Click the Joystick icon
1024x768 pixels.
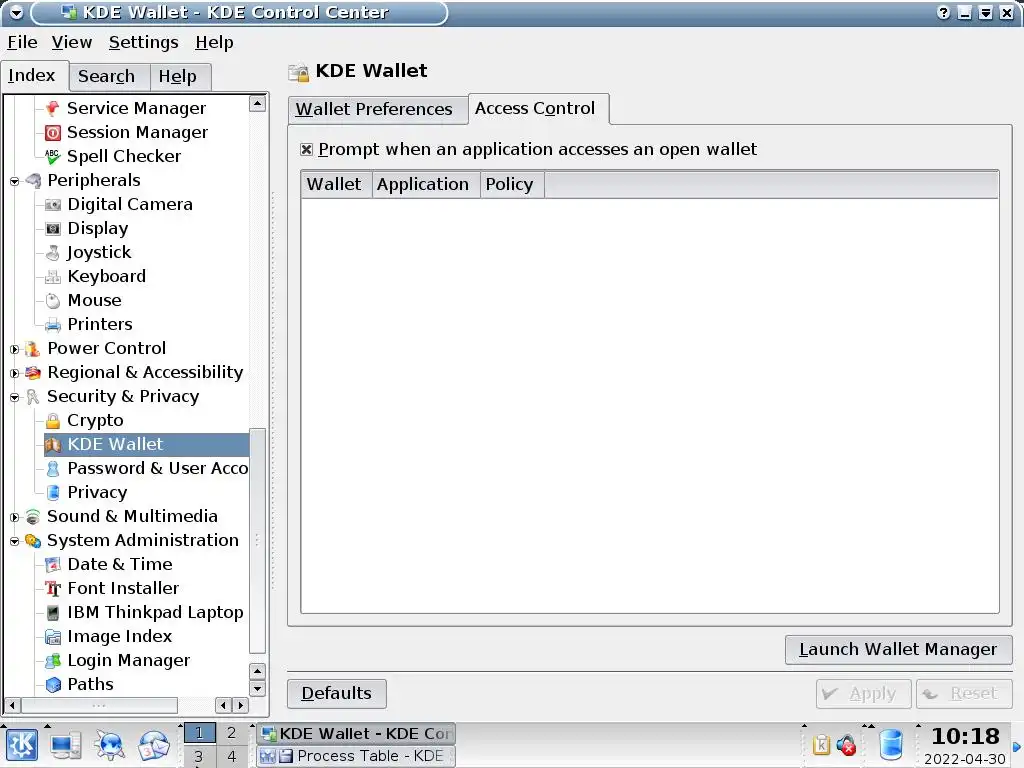(53, 253)
